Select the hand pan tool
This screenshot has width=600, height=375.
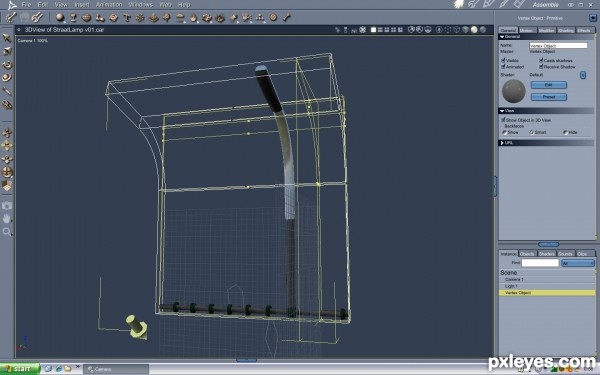[7, 218]
